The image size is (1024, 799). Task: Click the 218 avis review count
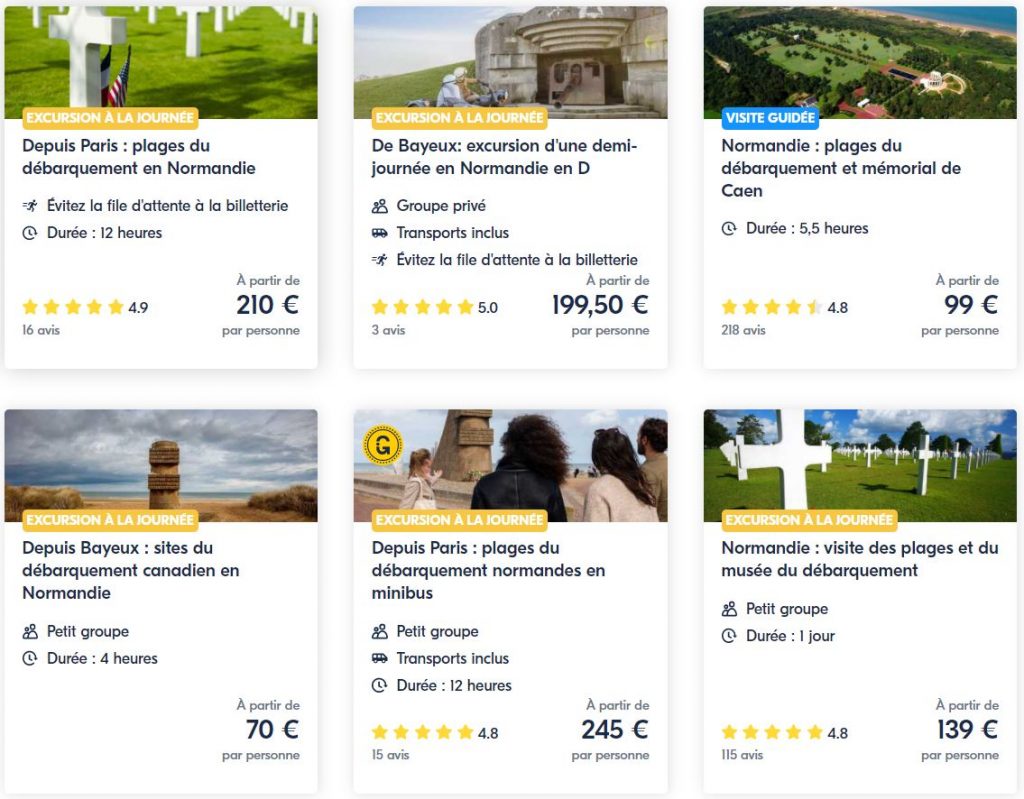[743, 330]
